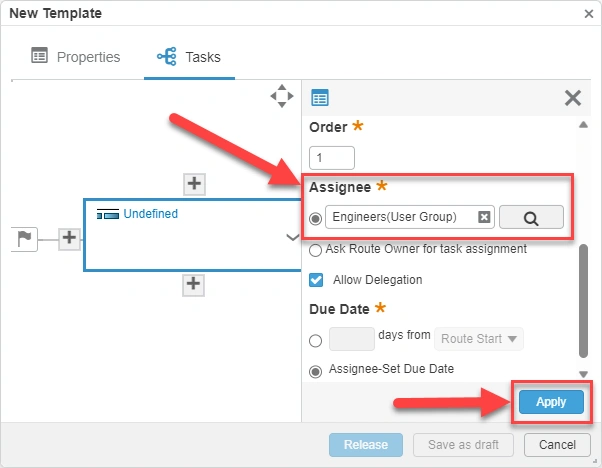Select the Engineers assignee radio button

[316, 218]
